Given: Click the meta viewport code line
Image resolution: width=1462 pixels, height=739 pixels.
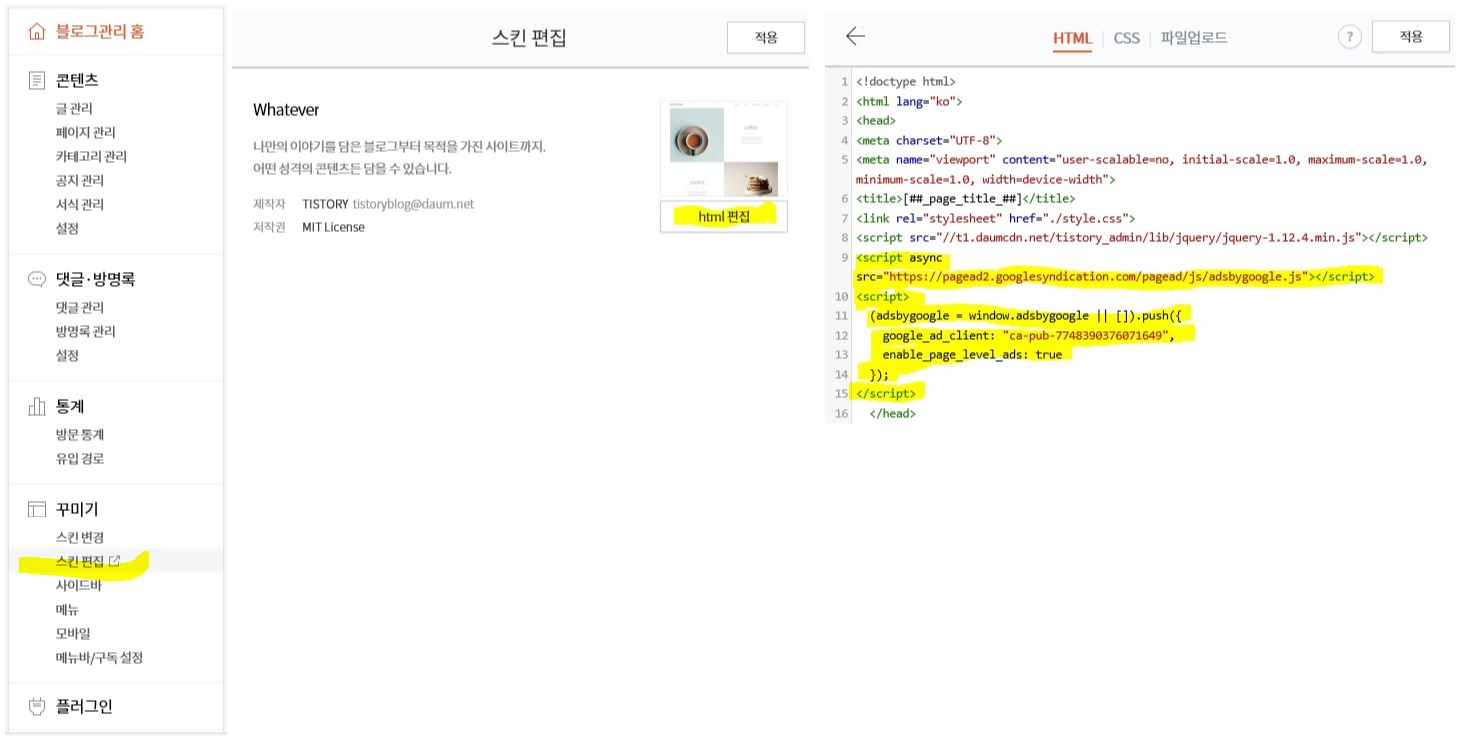Looking at the screenshot, I should [x=1142, y=169].
